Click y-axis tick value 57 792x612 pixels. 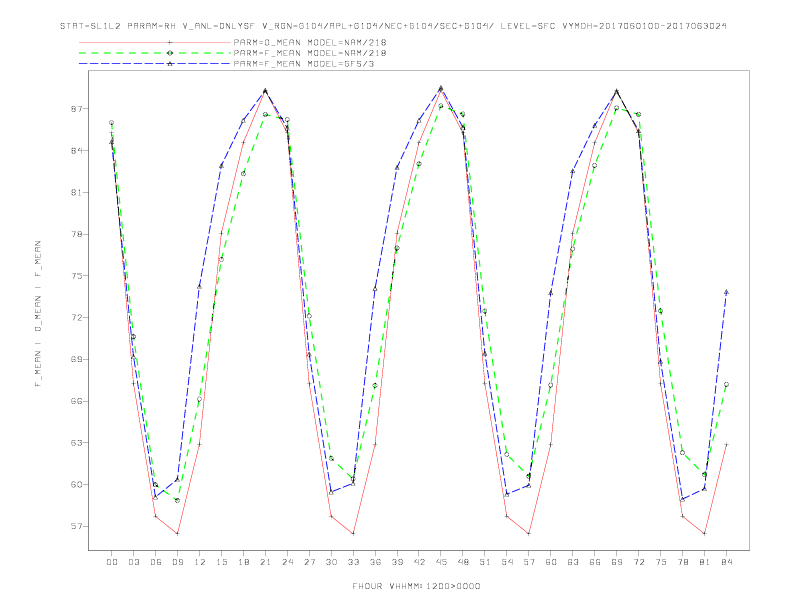(x=76, y=526)
